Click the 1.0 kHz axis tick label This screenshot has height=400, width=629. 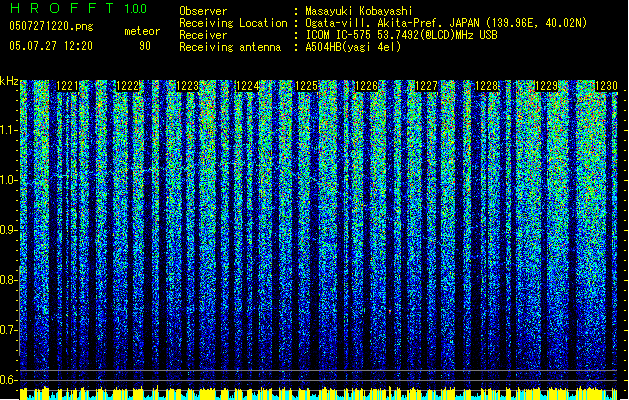click(8, 180)
